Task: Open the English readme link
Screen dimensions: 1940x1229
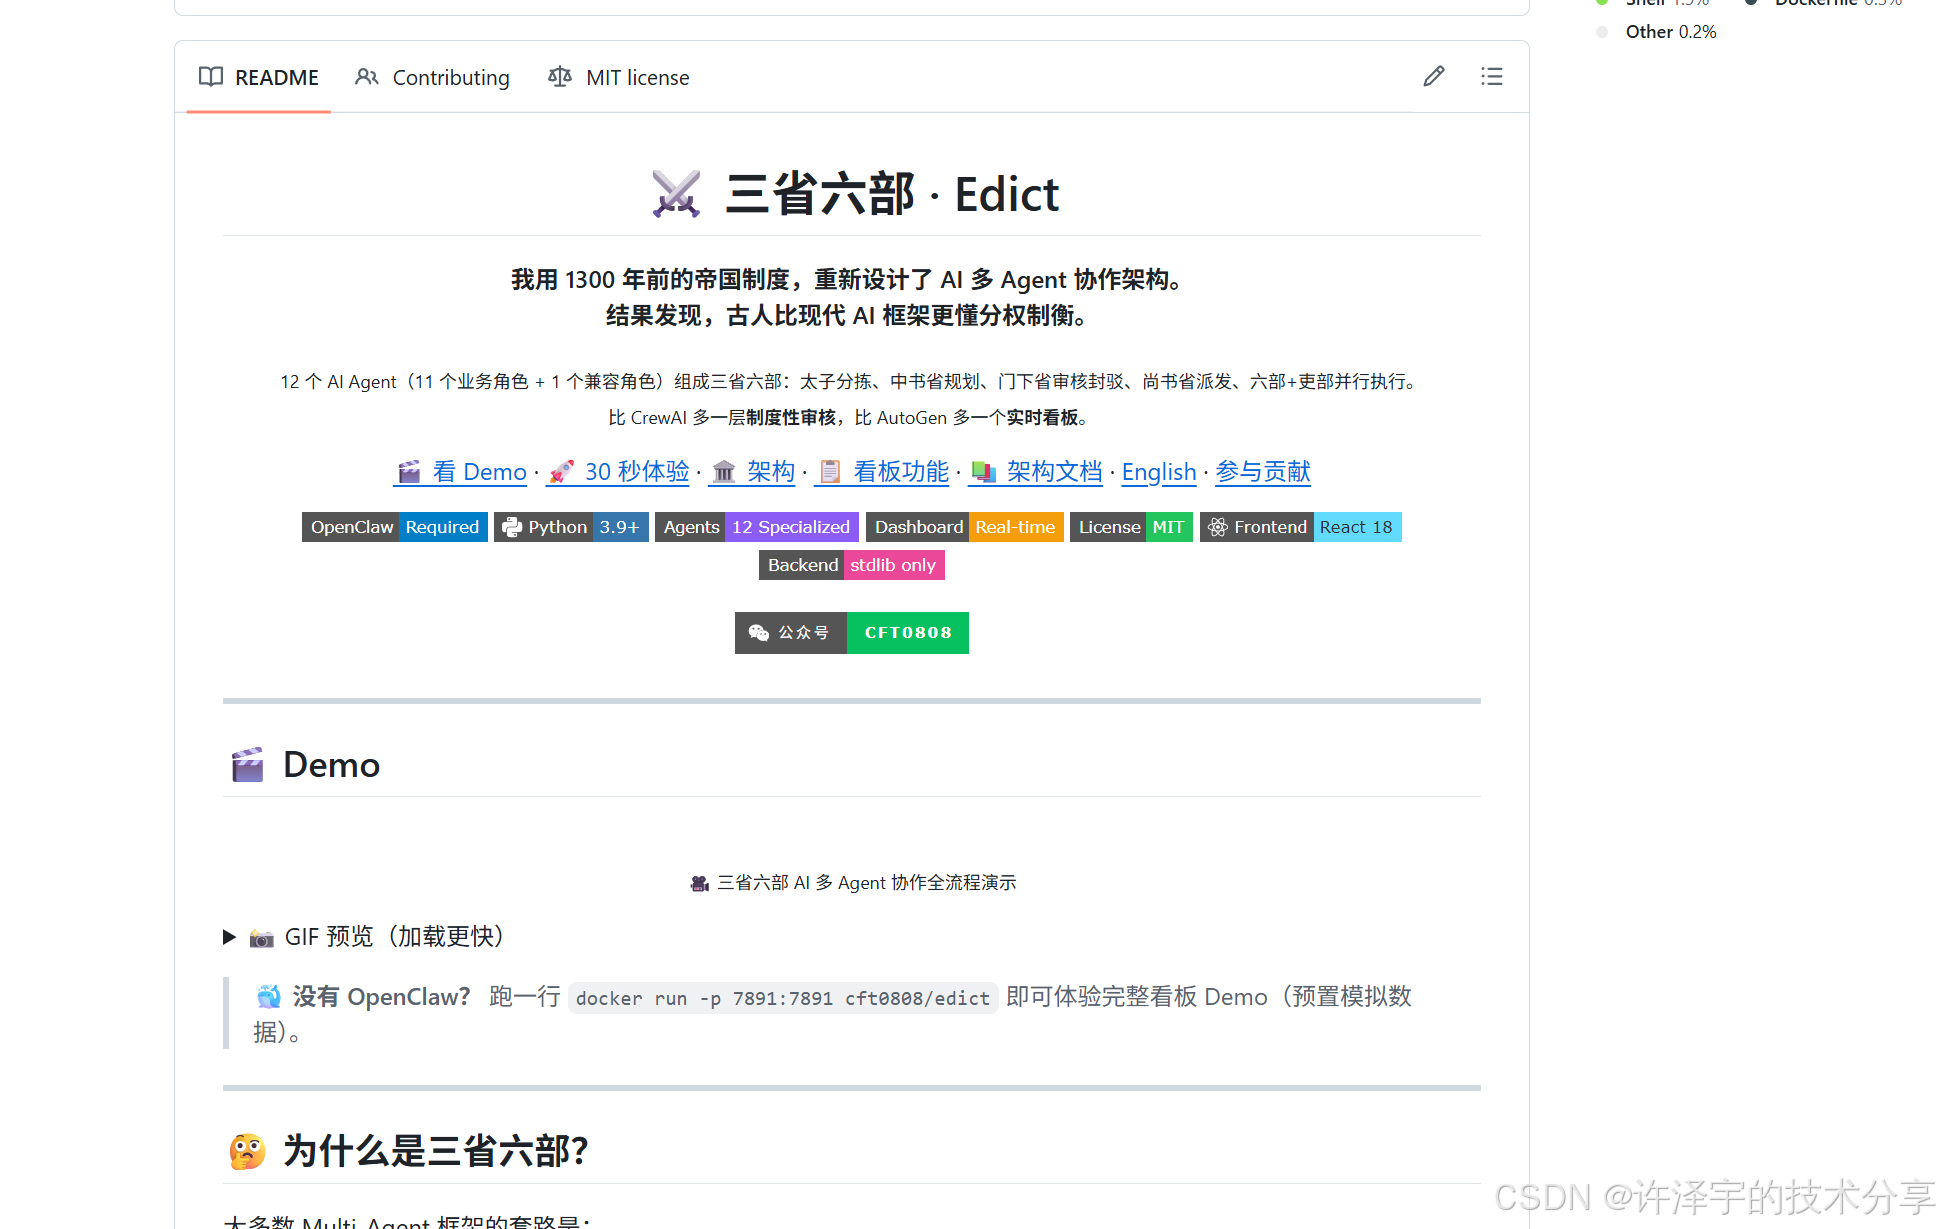Action: pos(1158,472)
